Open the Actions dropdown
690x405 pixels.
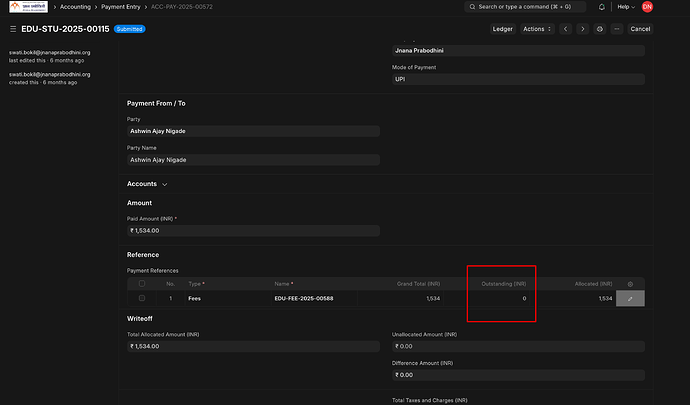click(537, 29)
